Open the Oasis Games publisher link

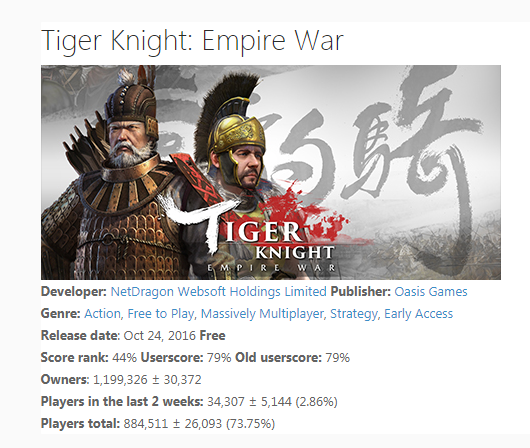click(431, 291)
